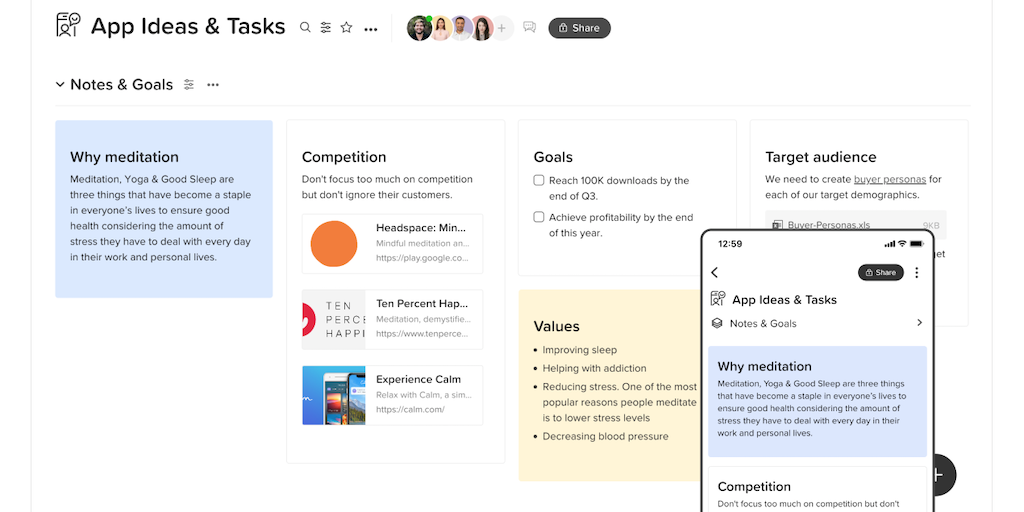This screenshot has width=1024, height=512.
Task: Open filter settings icon next to title
Action: 326,28
